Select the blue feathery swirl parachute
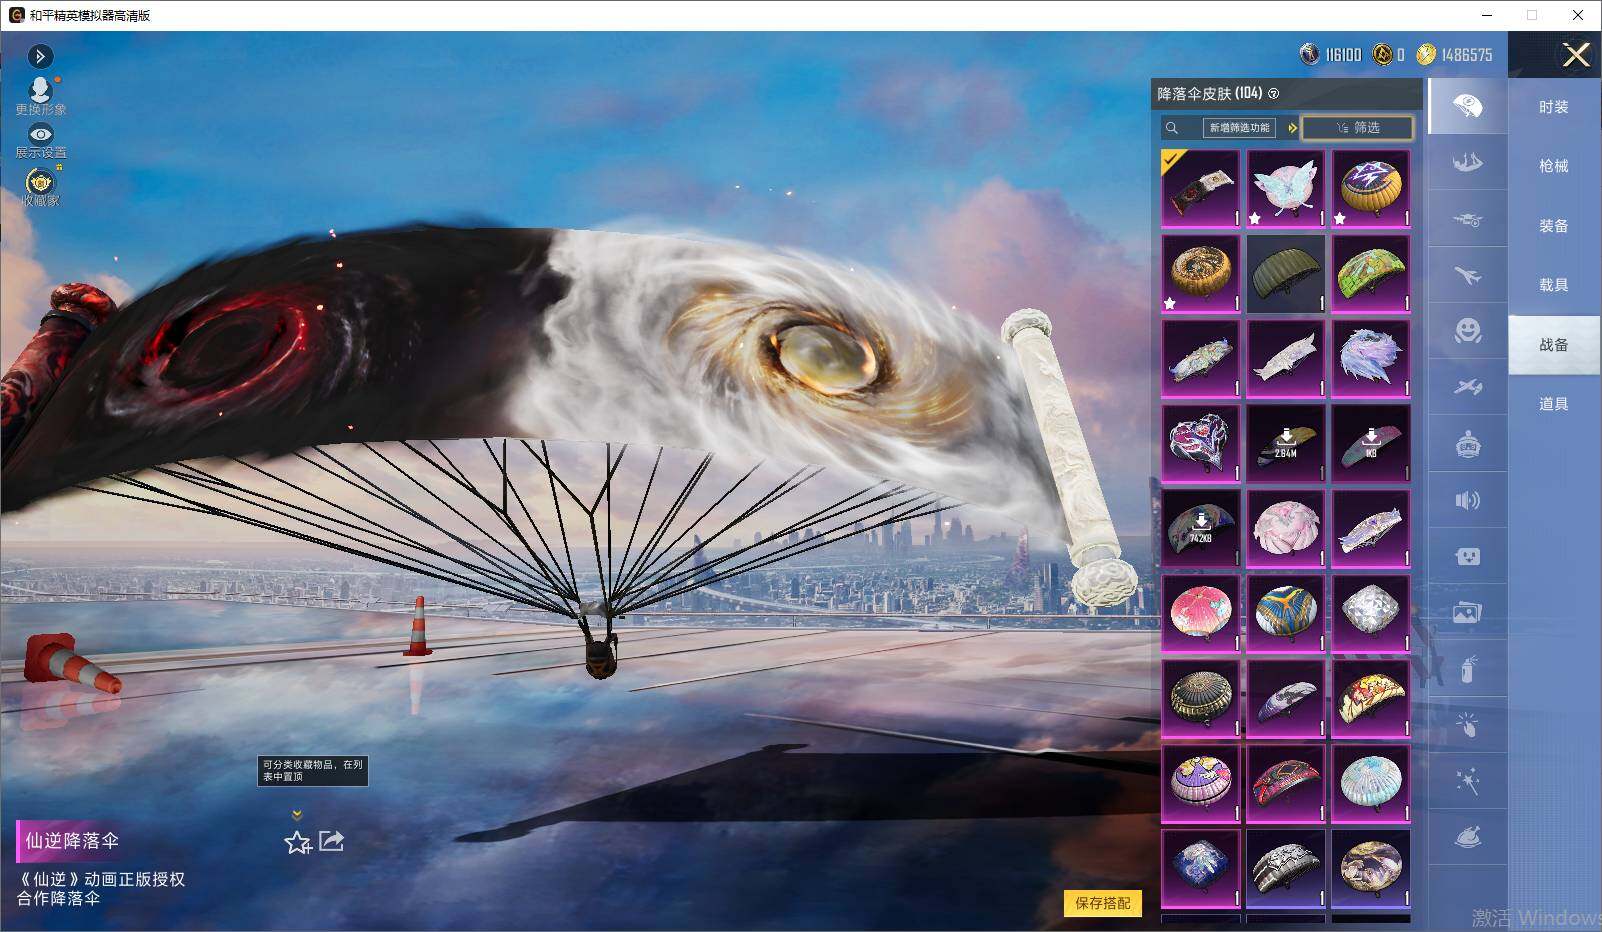This screenshot has height=932, width=1602. coord(1371,359)
